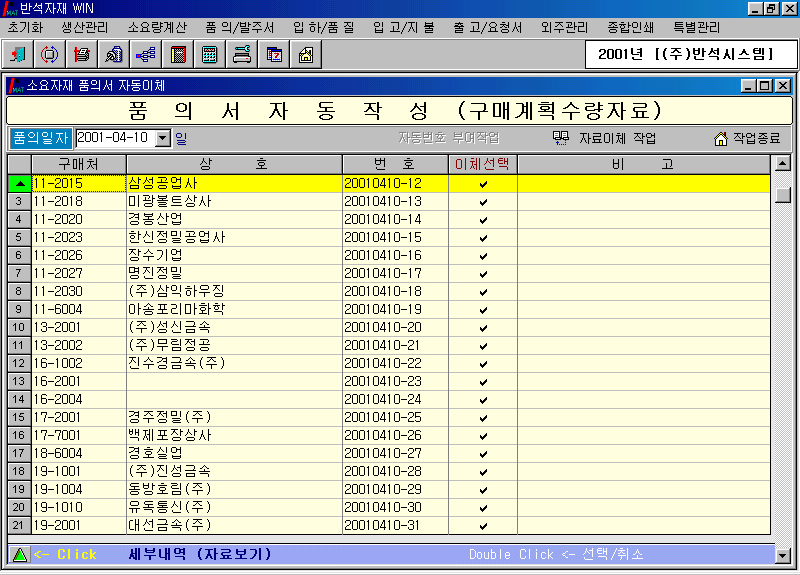This screenshot has height=575, width=800.
Task: Toggle transfer checkmark for 삼성공업사 row
Action: coord(483,184)
